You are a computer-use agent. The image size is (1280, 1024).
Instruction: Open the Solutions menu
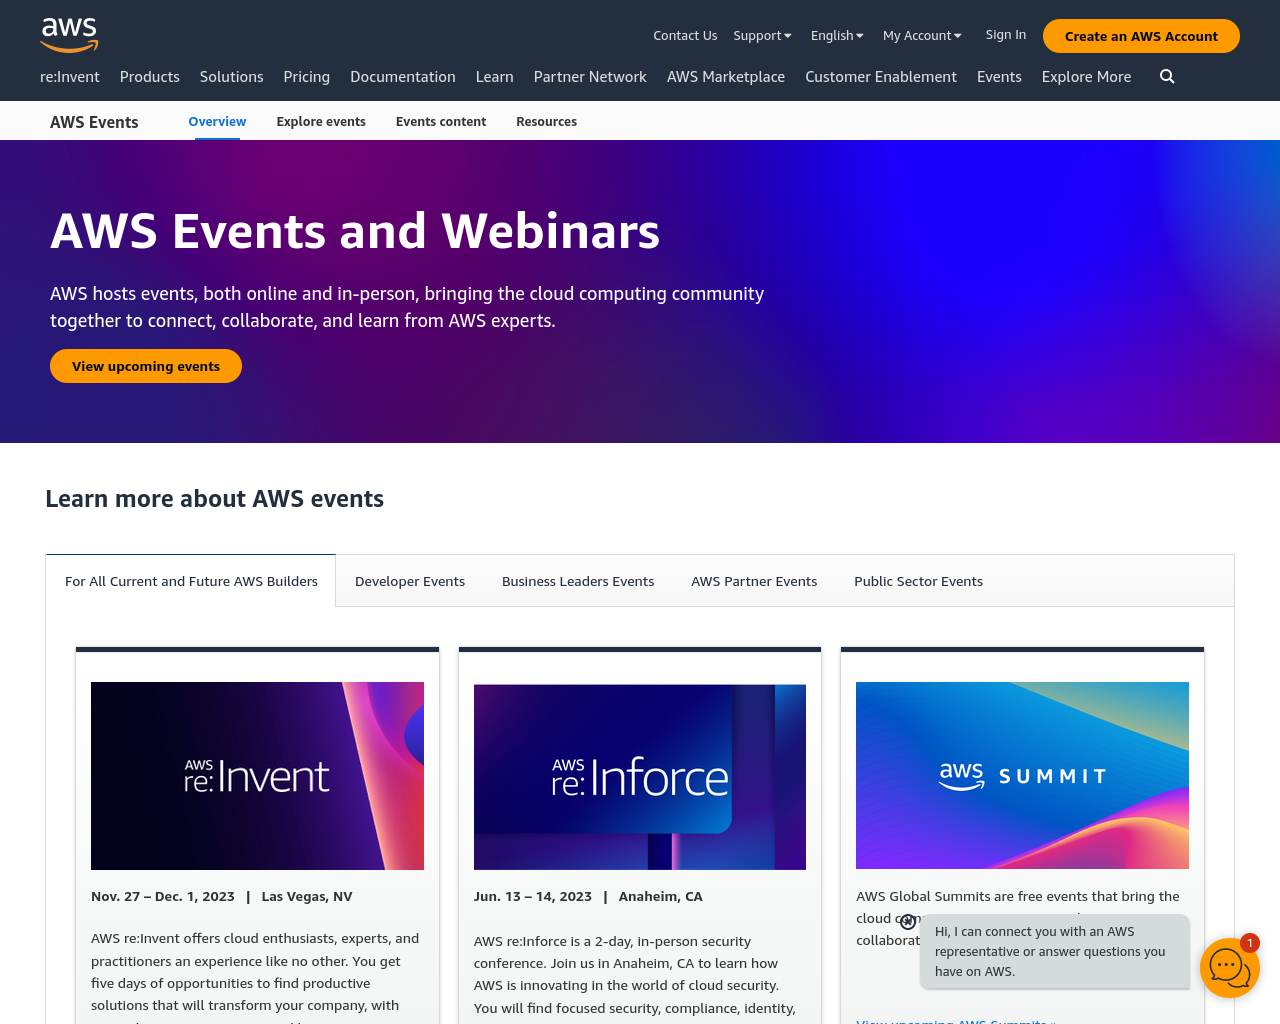pyautogui.click(x=231, y=77)
